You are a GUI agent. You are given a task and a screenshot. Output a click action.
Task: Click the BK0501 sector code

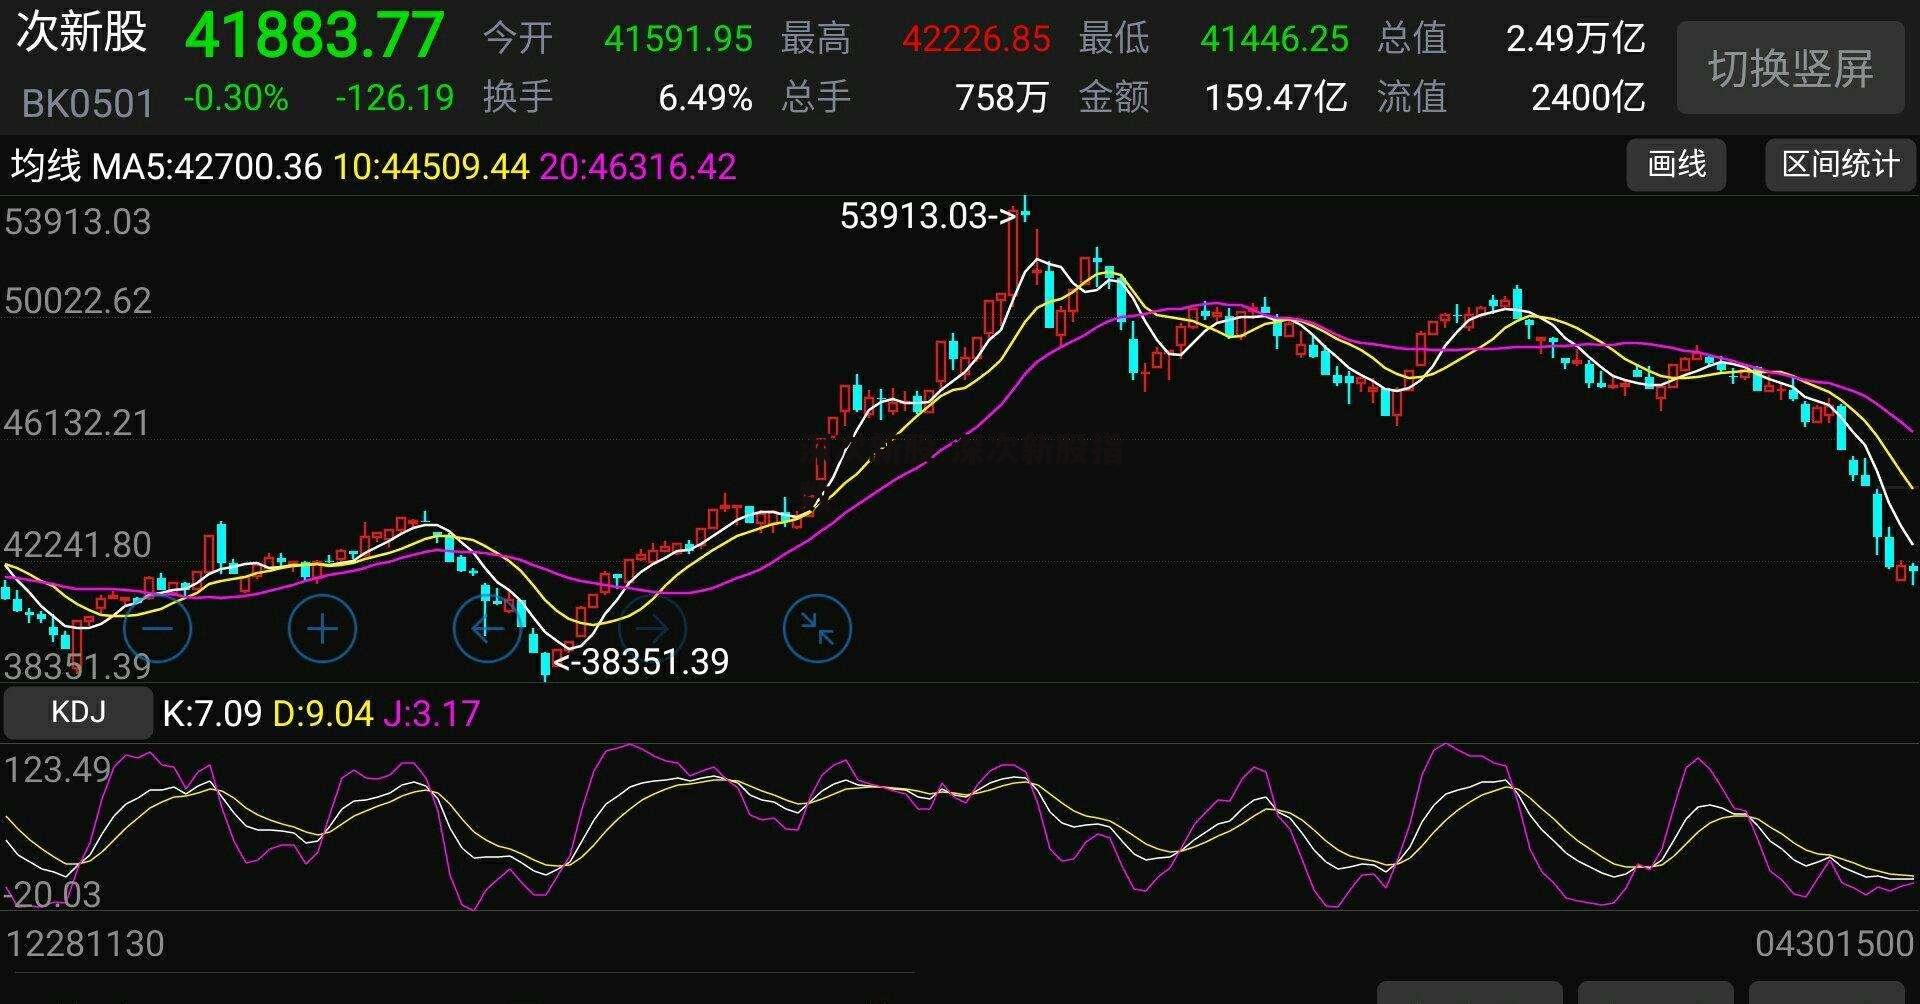88,103
